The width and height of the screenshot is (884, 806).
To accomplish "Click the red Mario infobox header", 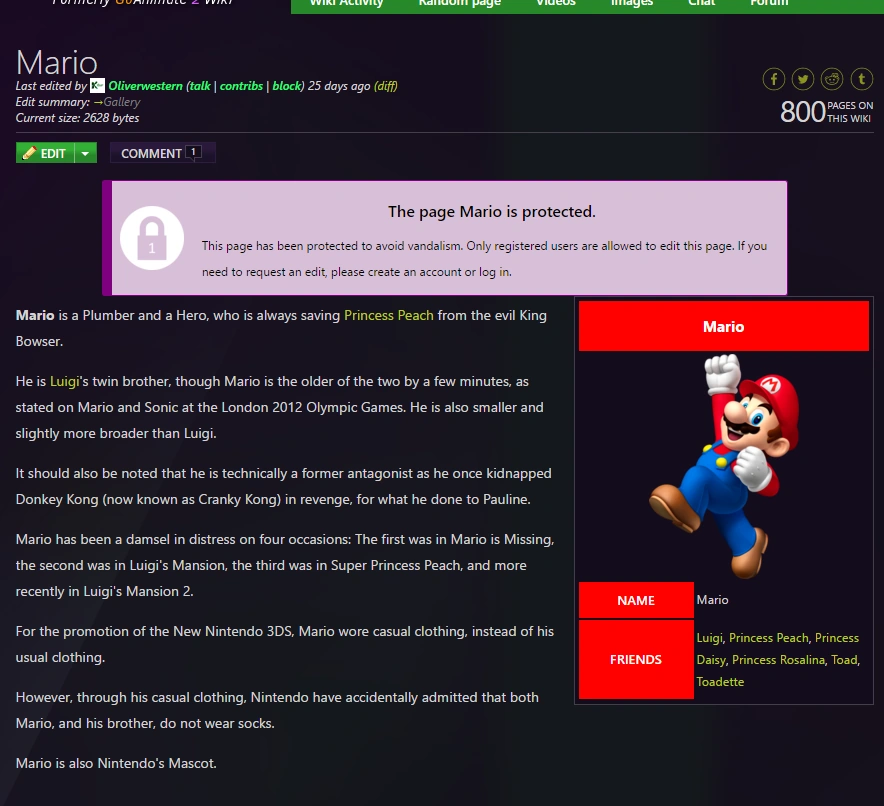I will (x=723, y=326).
